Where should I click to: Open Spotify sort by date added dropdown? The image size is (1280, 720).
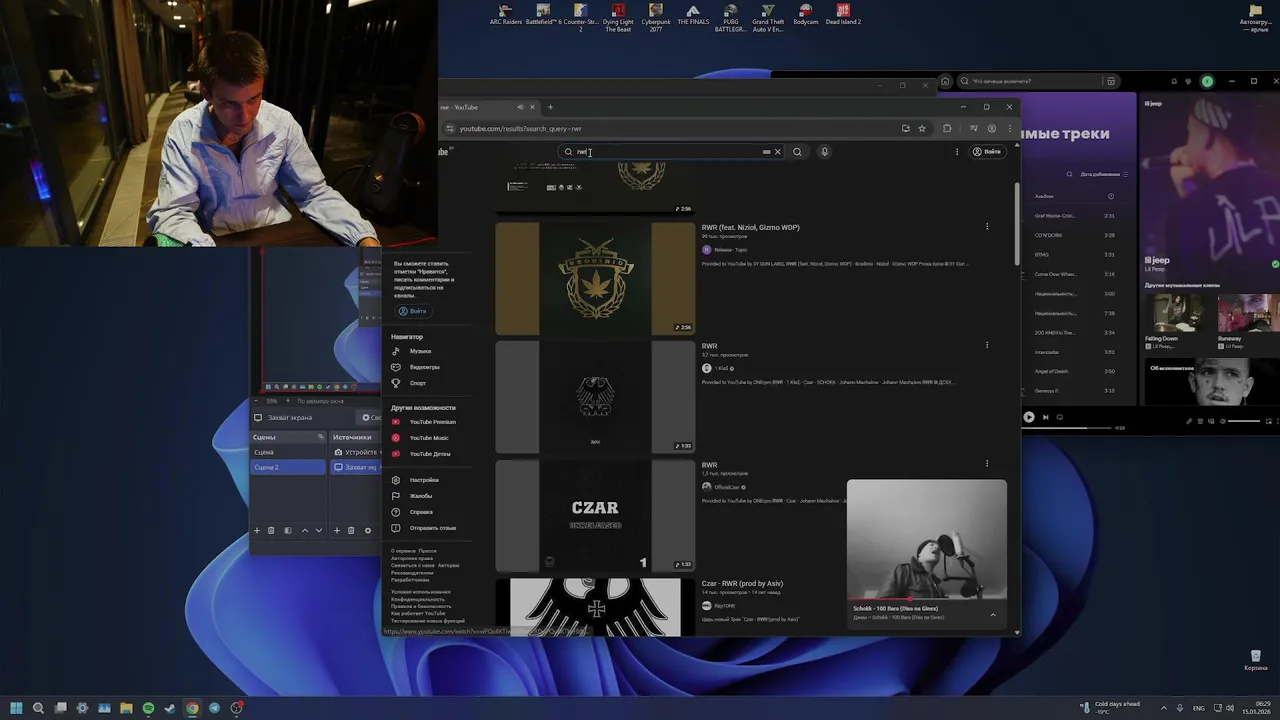coord(1104,174)
